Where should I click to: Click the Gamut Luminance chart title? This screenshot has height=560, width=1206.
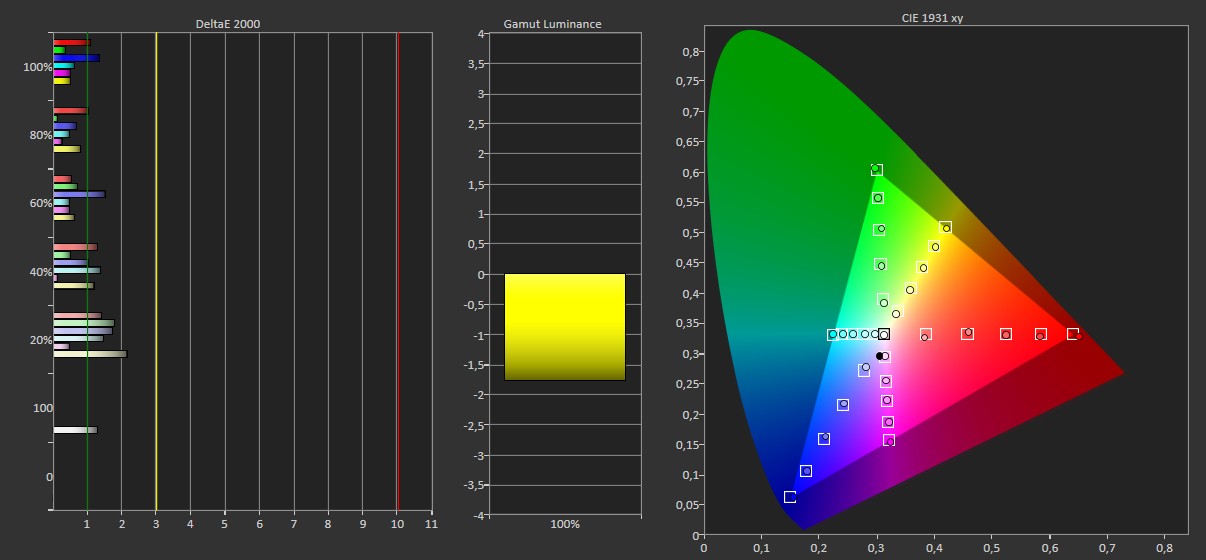[x=564, y=24]
